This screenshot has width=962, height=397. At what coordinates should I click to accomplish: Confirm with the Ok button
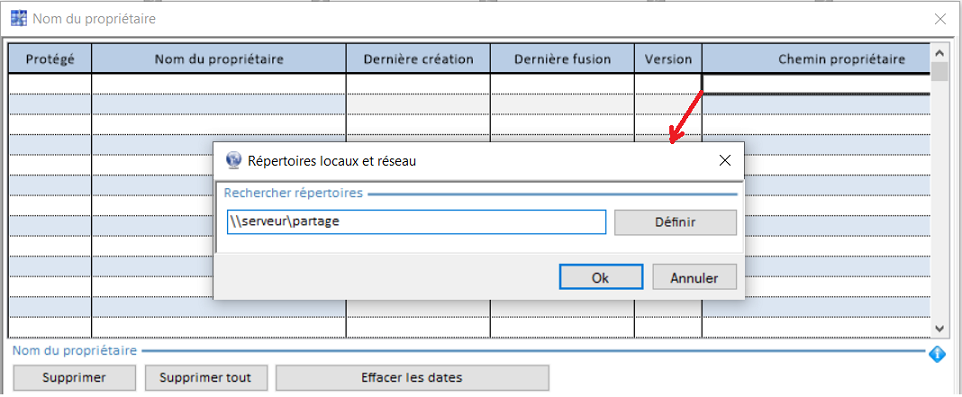[601, 277]
